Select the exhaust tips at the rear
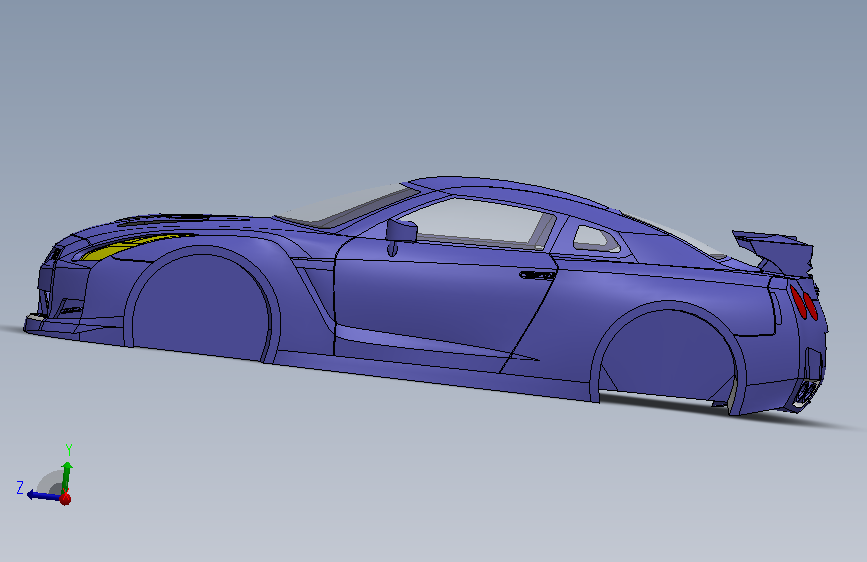This screenshot has width=867, height=562. tap(806, 393)
